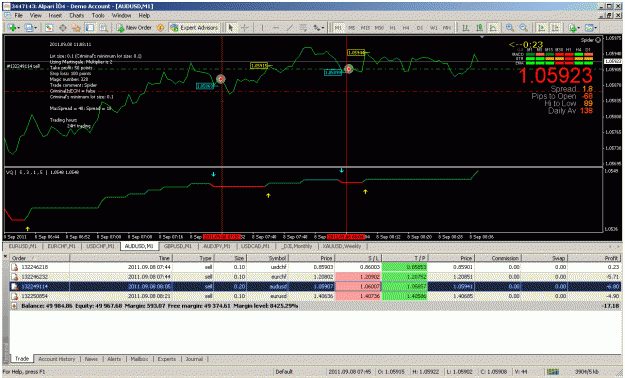Open the Journal terminal tab

tap(194, 359)
